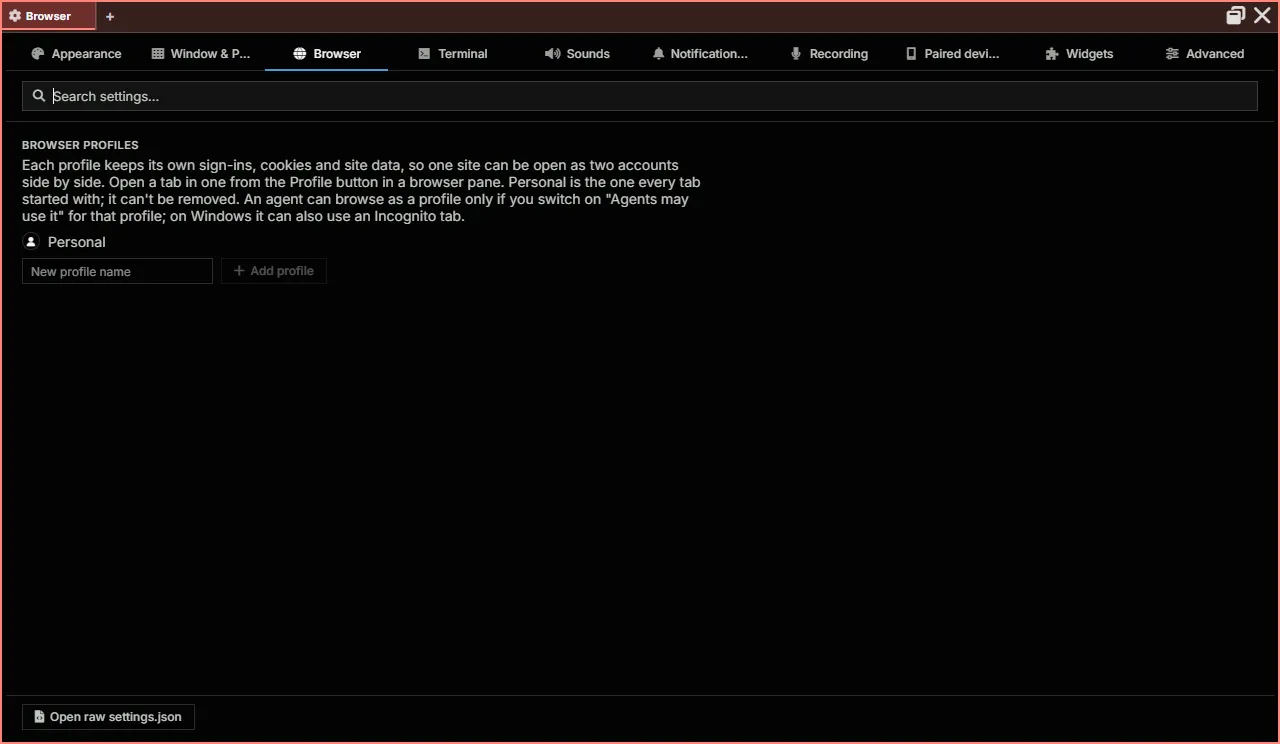This screenshot has height=744, width=1280.
Task: Select the Browser settings tab
Action: point(327,54)
